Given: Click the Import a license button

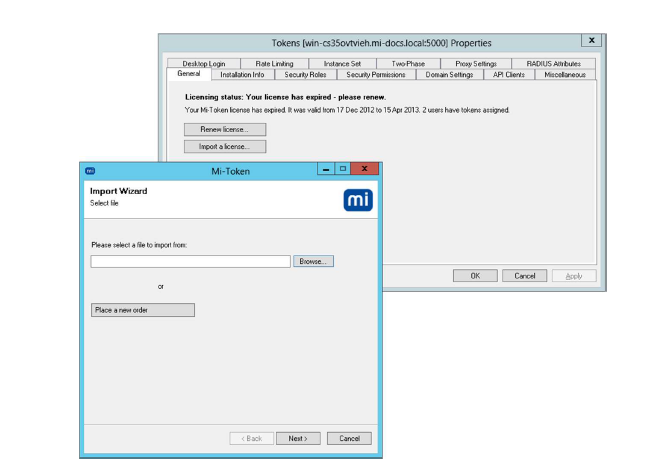Looking at the screenshot, I should pyautogui.click(x=225, y=147).
